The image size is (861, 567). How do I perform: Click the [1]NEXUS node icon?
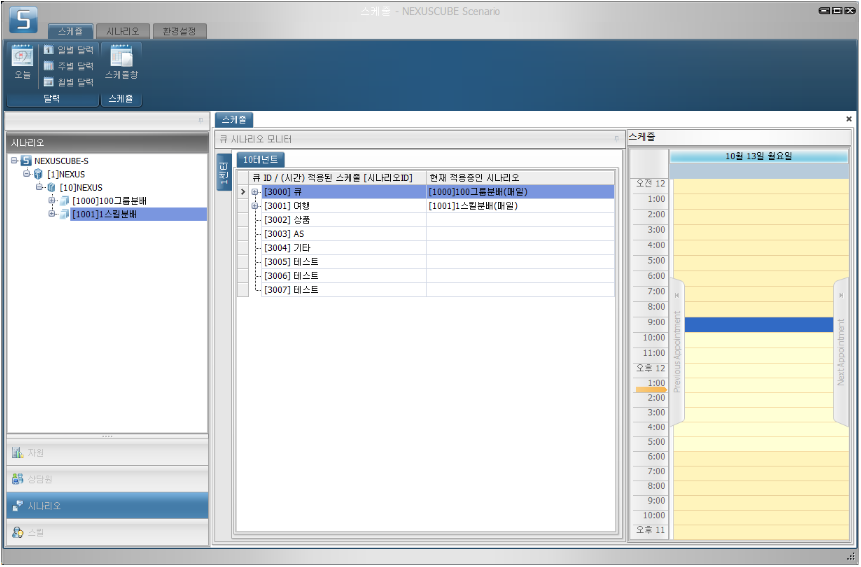click(38, 174)
